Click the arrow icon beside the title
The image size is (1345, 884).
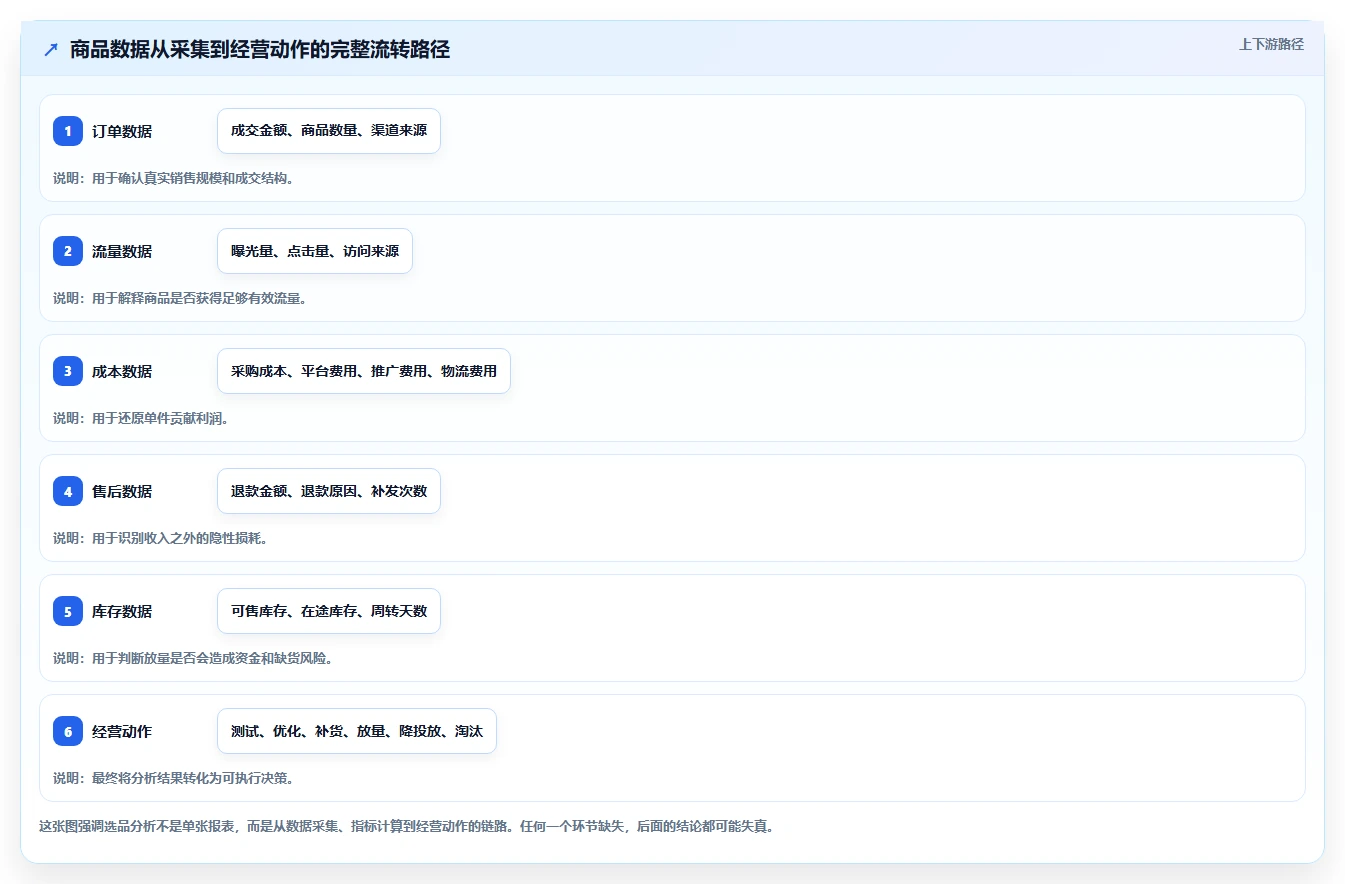[x=51, y=49]
